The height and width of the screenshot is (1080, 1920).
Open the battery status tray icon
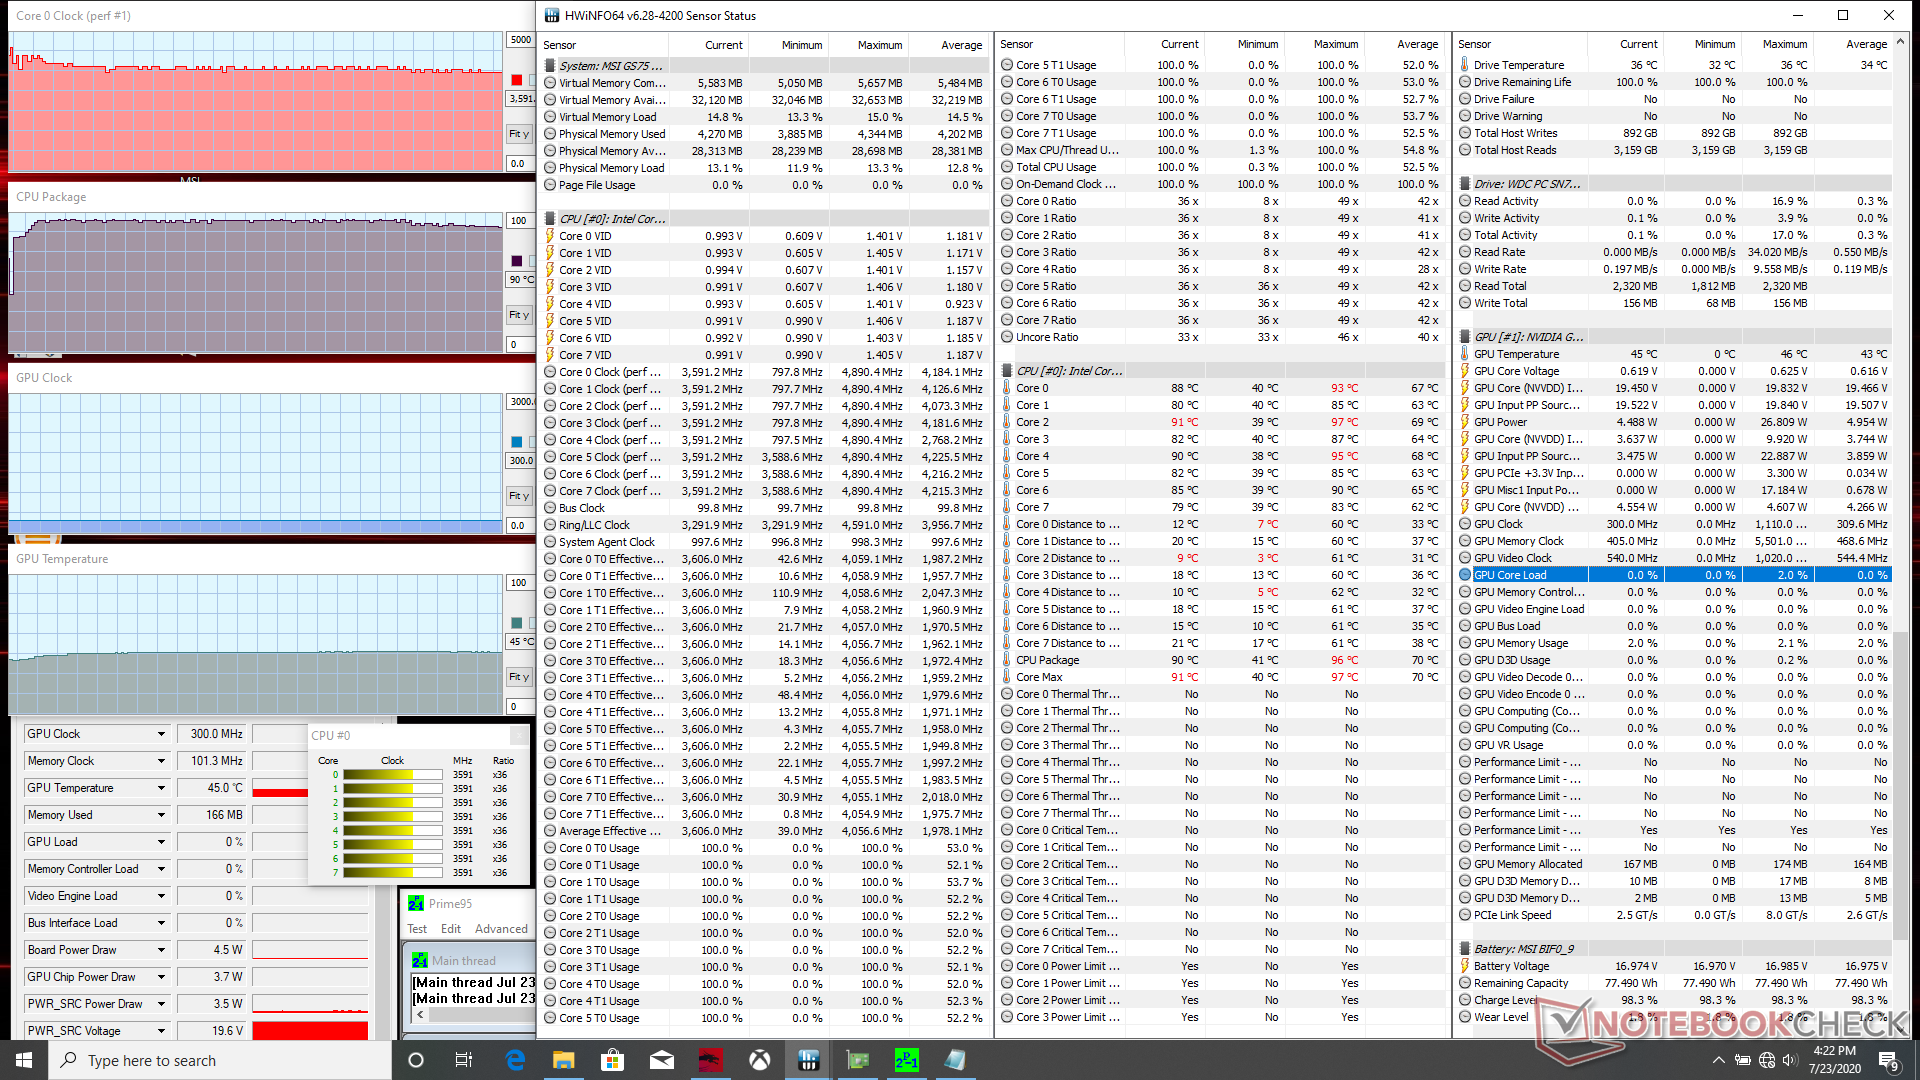coord(1742,1060)
